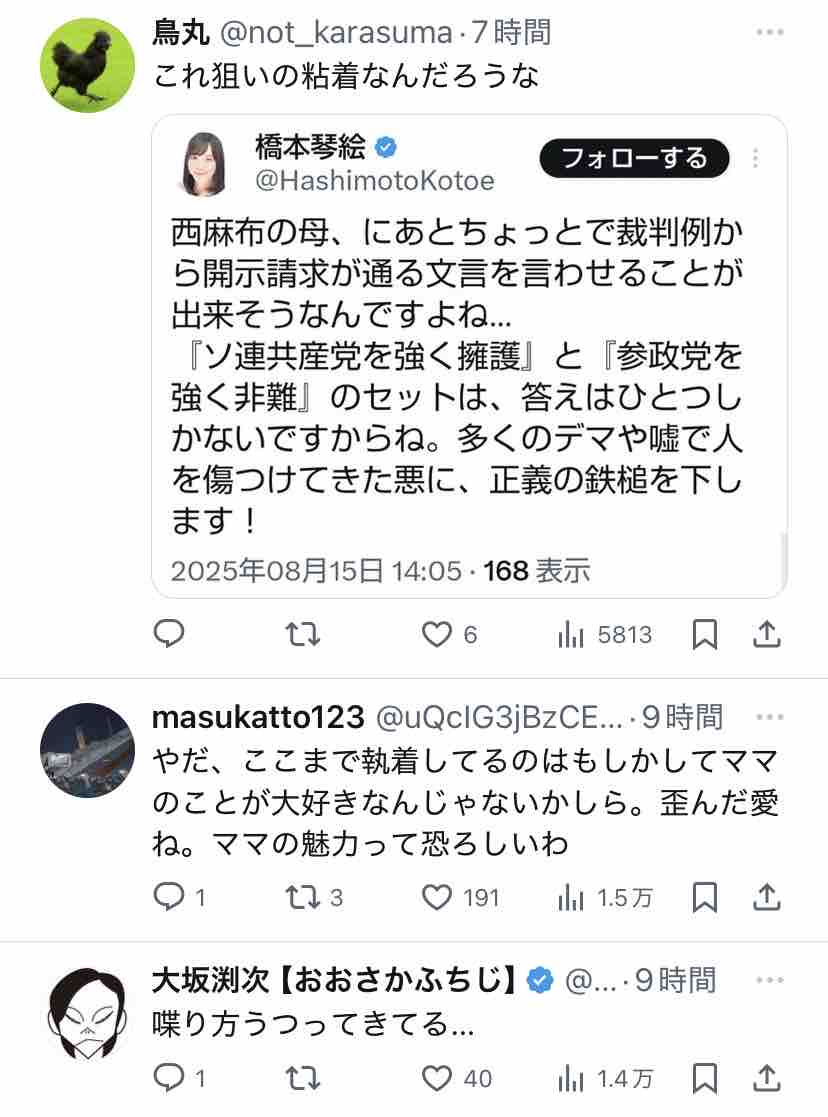Follow 橋本琴絵 with フォローする button
This screenshot has height=1117, width=828.
pyautogui.click(x=634, y=158)
